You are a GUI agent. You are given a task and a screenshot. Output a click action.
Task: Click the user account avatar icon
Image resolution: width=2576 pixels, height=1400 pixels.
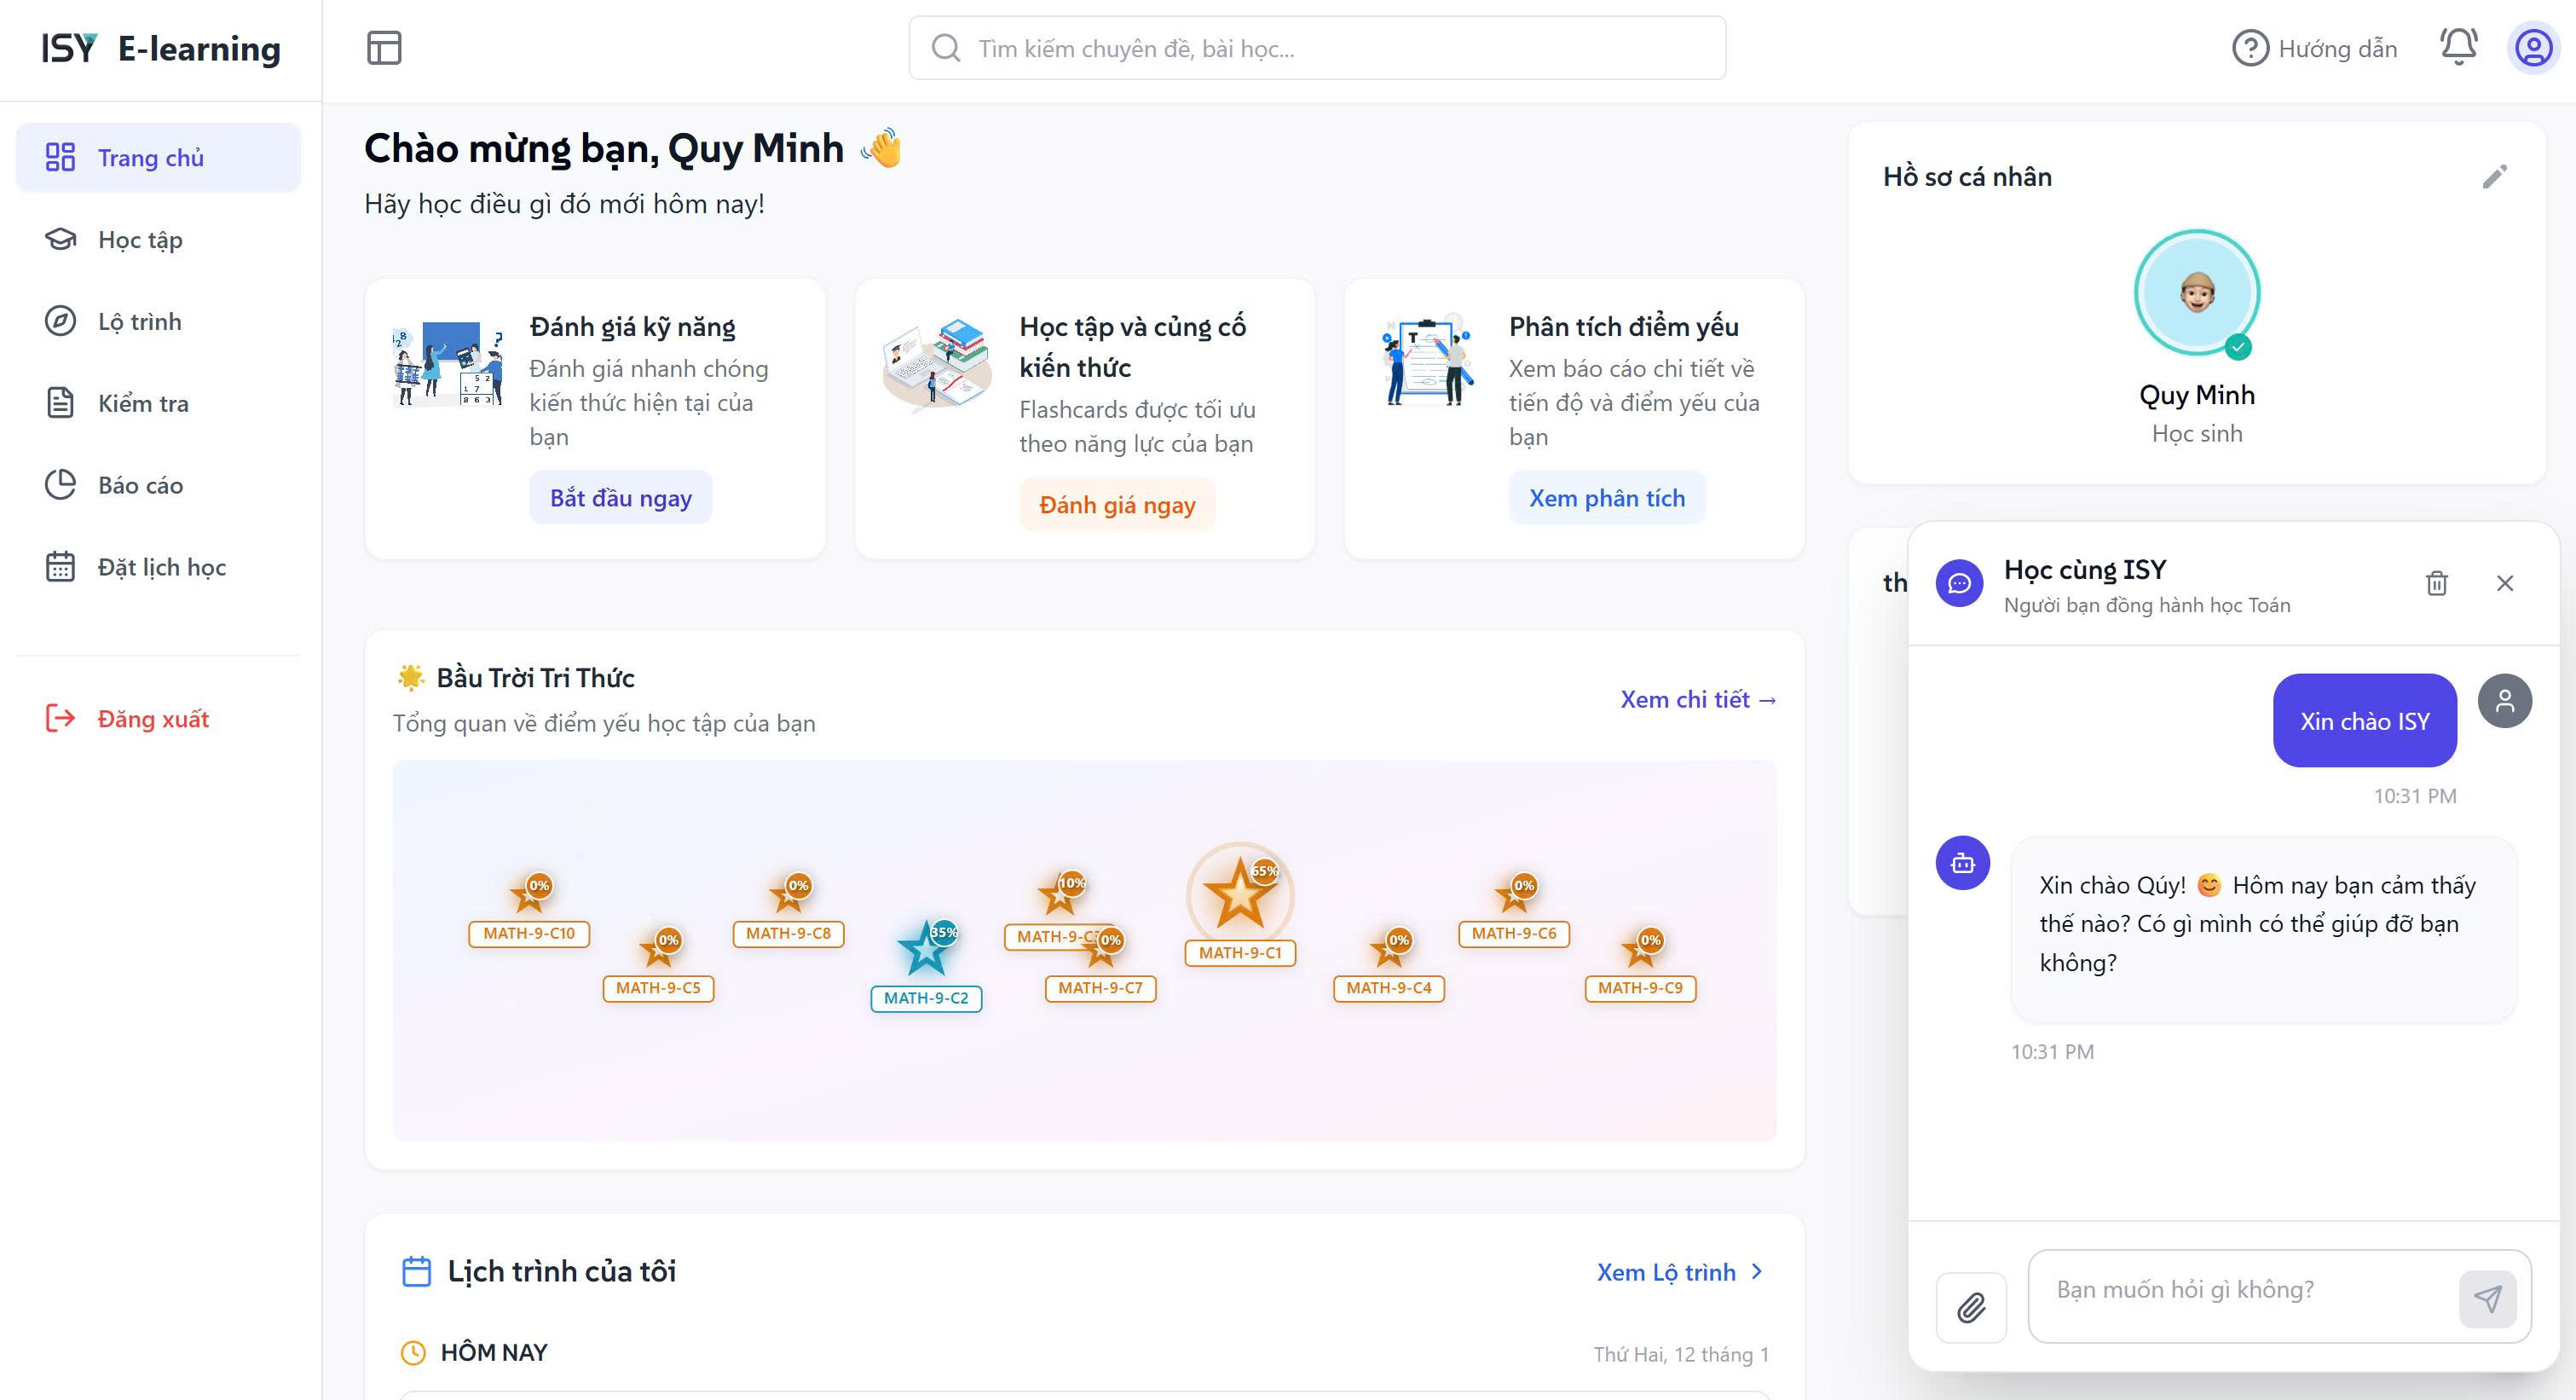(2533, 48)
